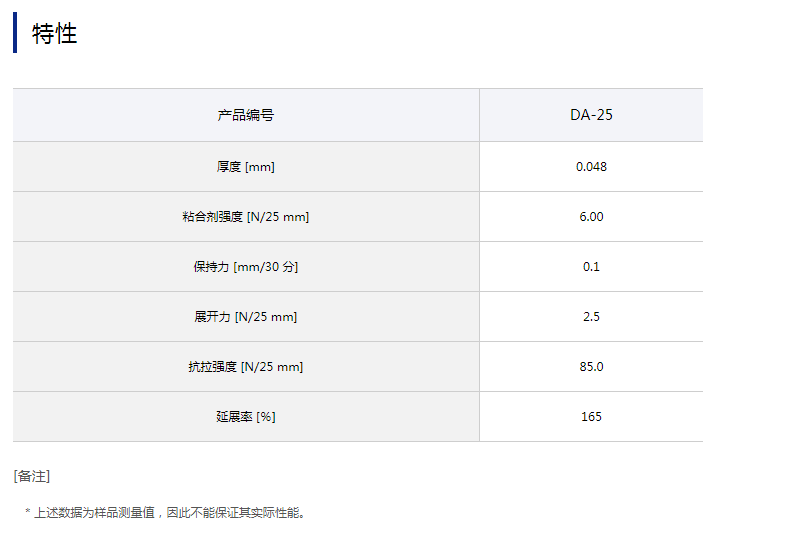
Task: Click the DA-25 column header
Action: (x=591, y=115)
